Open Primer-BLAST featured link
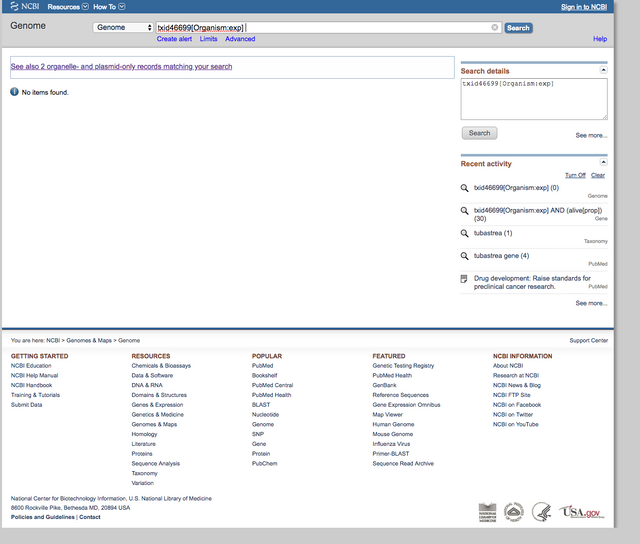Viewport: 640px width, 544px height. point(391,454)
